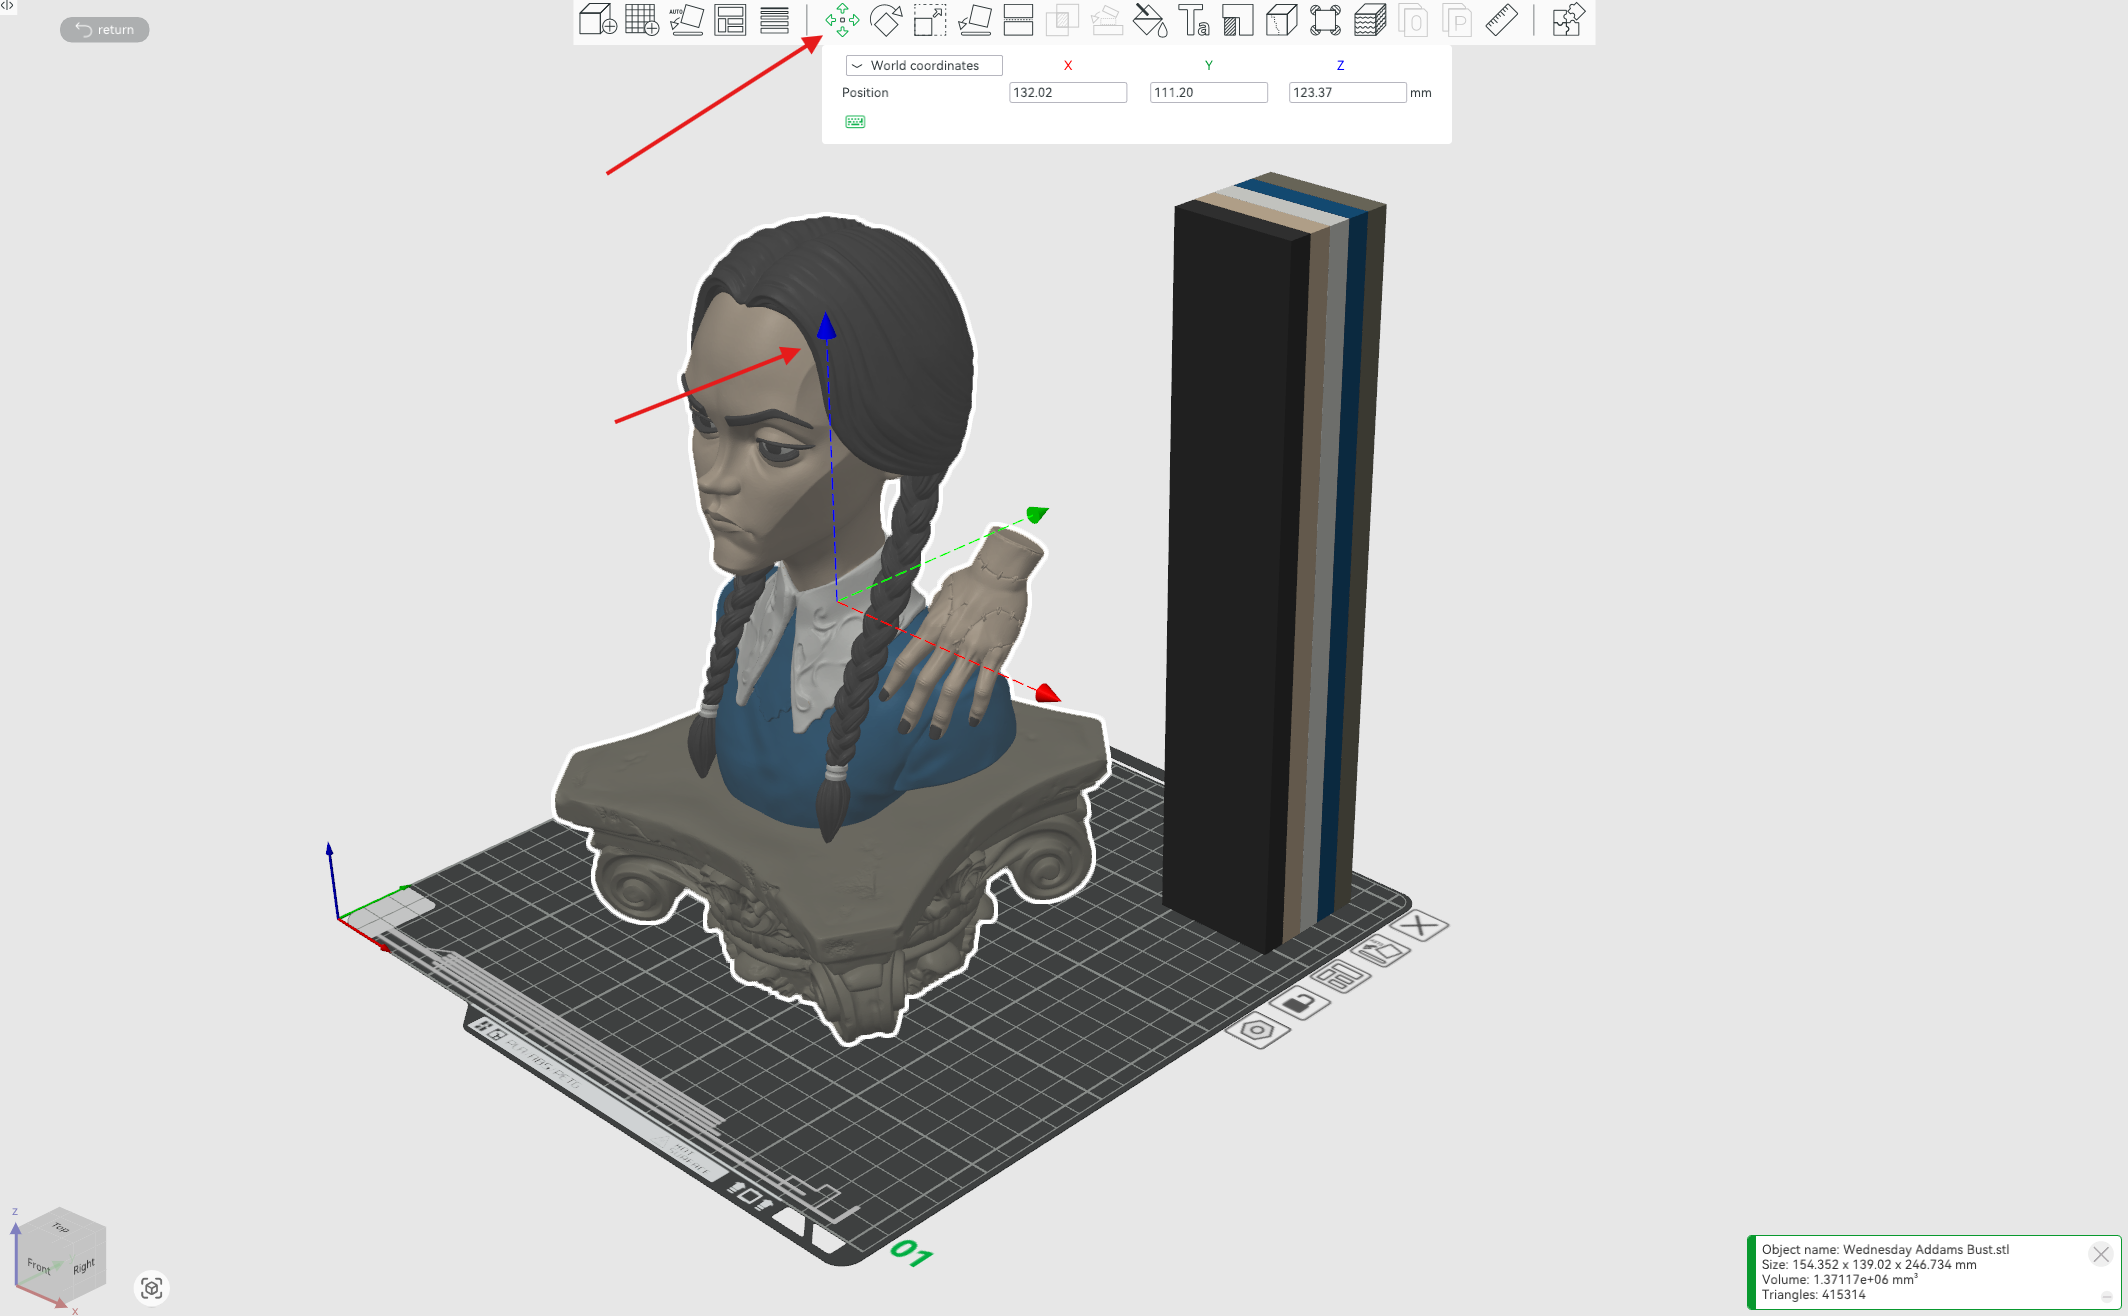Select the Lay on face tool
Screen dimensions: 2128x1316
974,20
